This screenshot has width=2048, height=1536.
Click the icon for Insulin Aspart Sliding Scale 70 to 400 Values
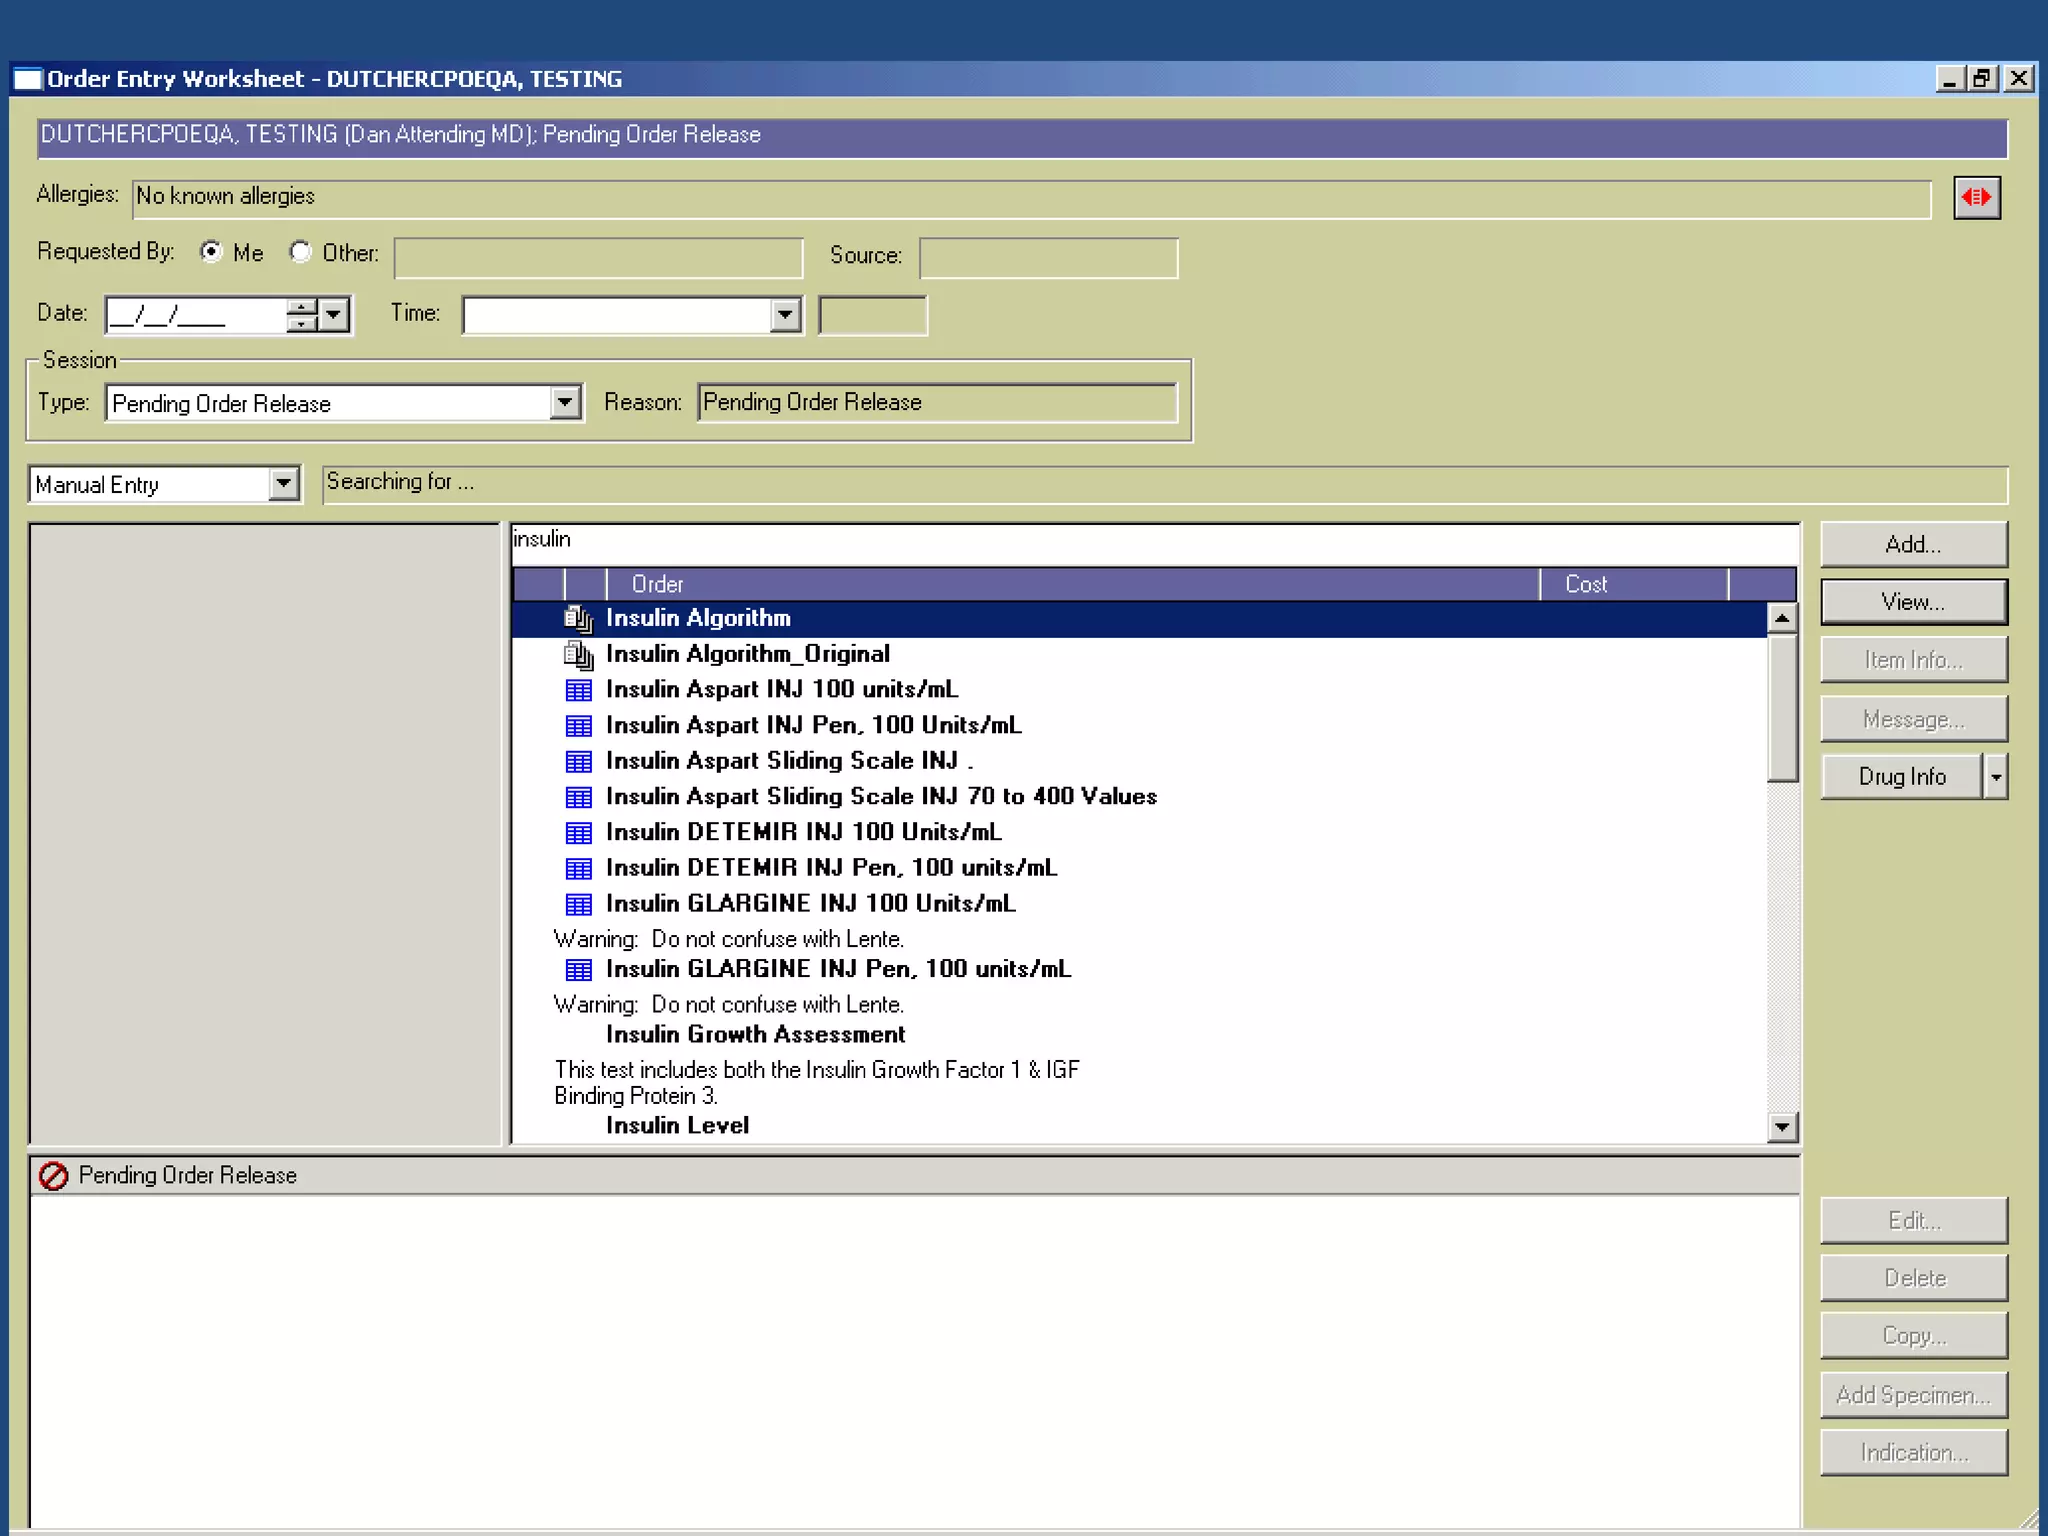pos(578,797)
